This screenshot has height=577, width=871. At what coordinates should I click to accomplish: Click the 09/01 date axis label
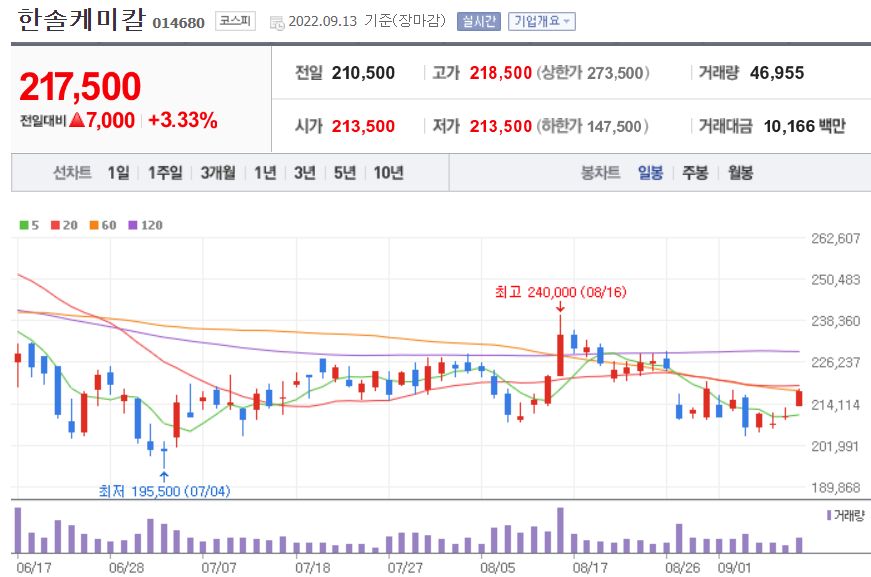click(x=734, y=568)
